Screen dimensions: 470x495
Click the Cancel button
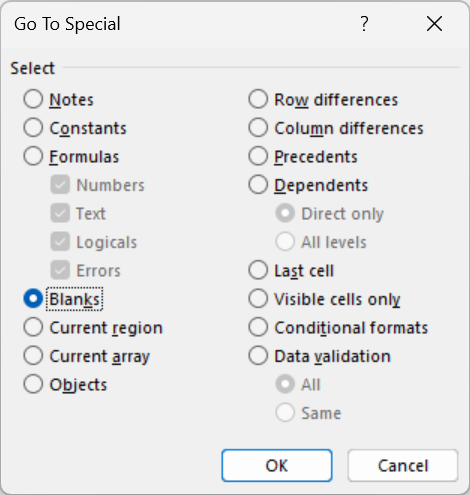403,465
